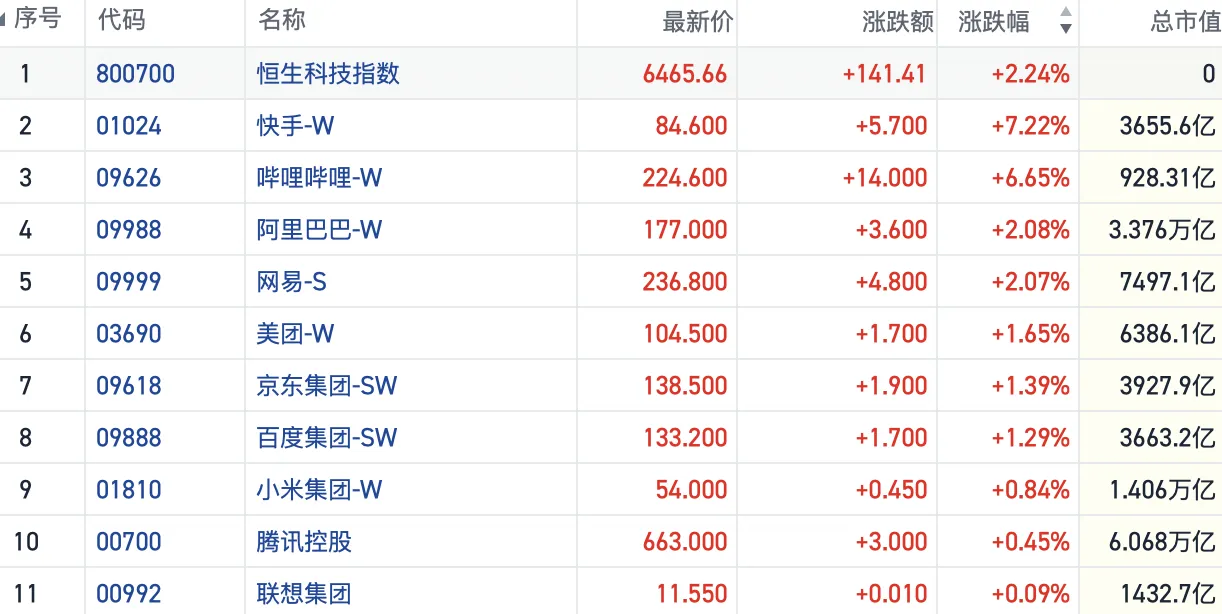Click stock code 01810
Viewport: 1222px width, 614px height.
(129, 490)
